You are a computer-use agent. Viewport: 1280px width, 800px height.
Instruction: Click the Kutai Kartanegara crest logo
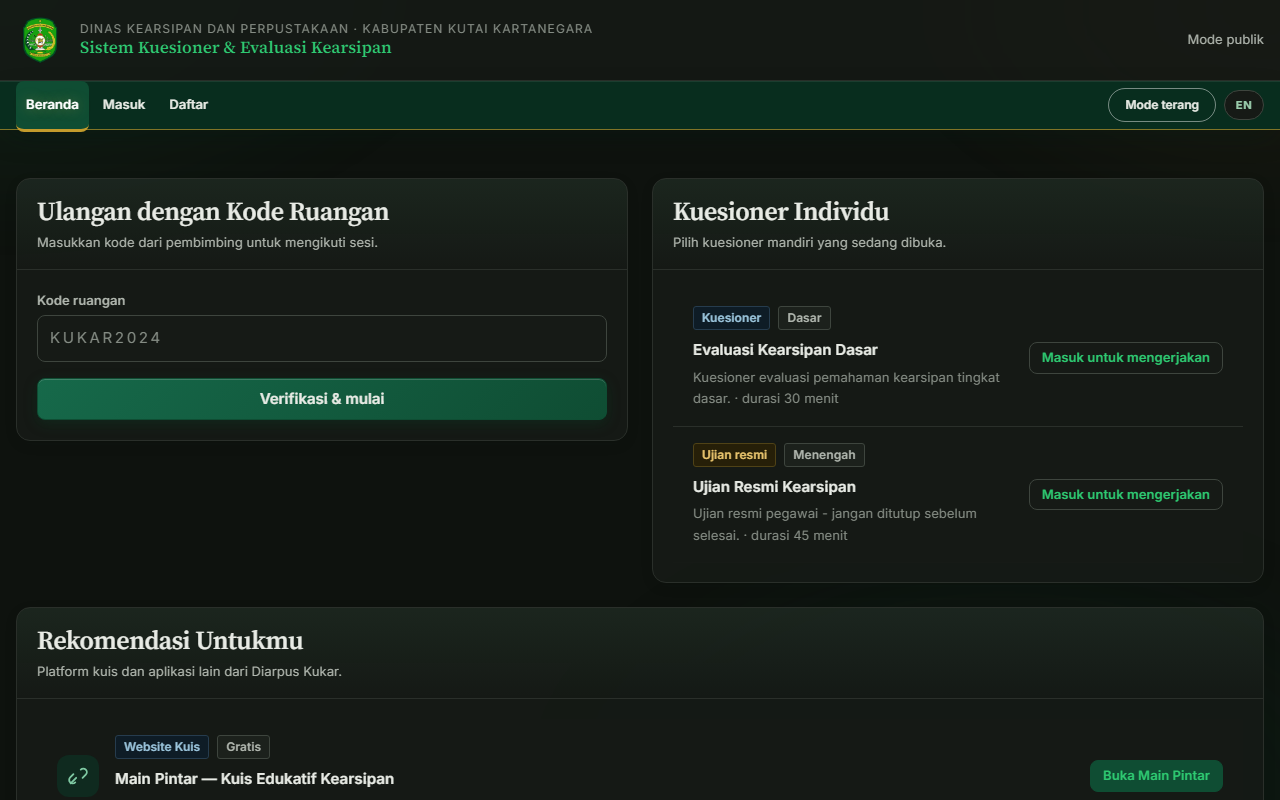click(x=40, y=39)
